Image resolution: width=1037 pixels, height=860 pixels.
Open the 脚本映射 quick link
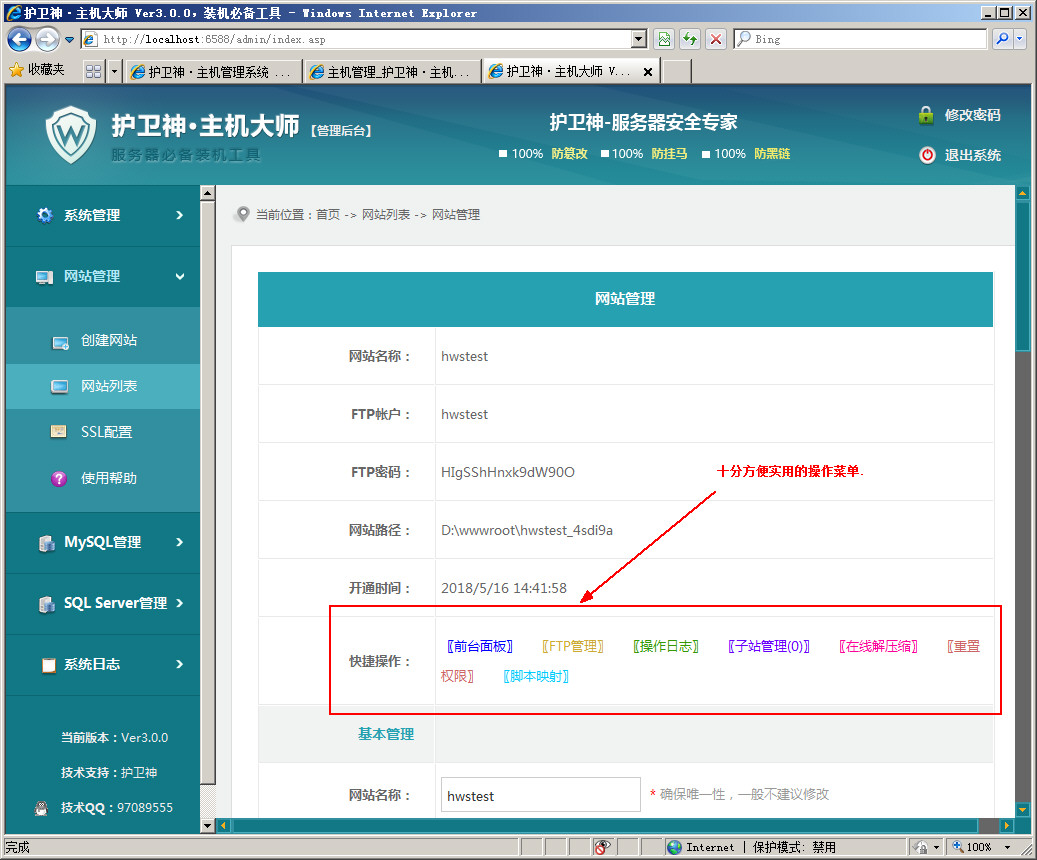536,676
